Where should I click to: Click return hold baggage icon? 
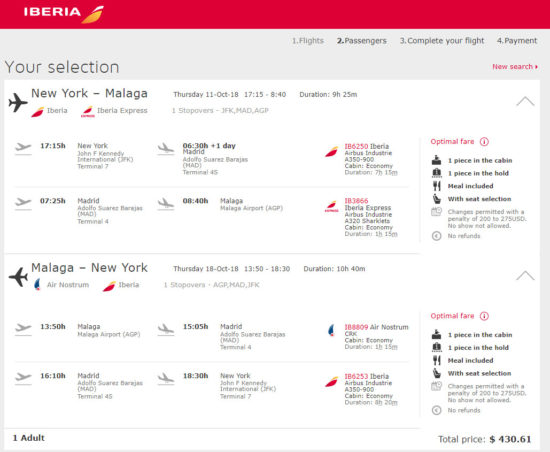[x=437, y=347]
